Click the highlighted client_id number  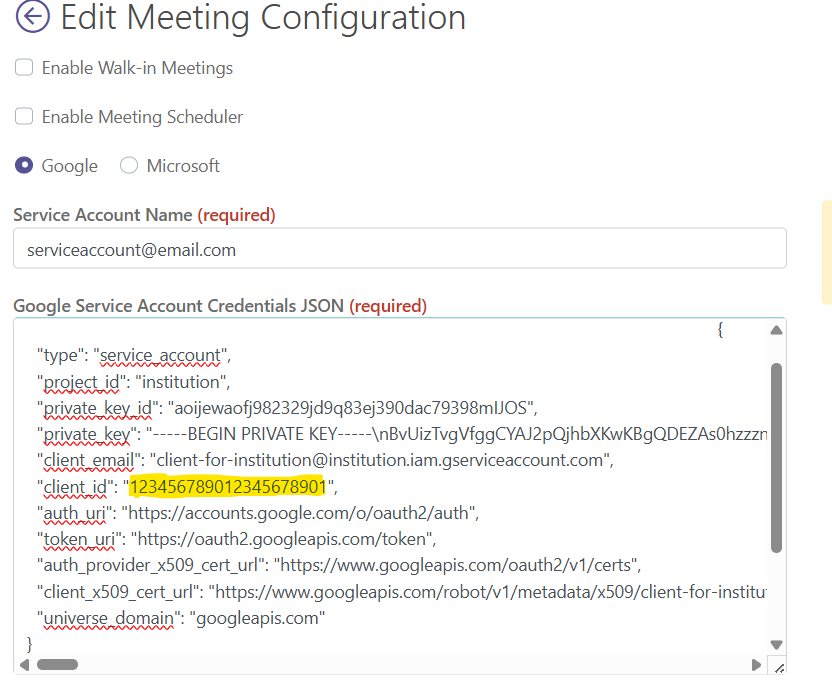click(228, 487)
